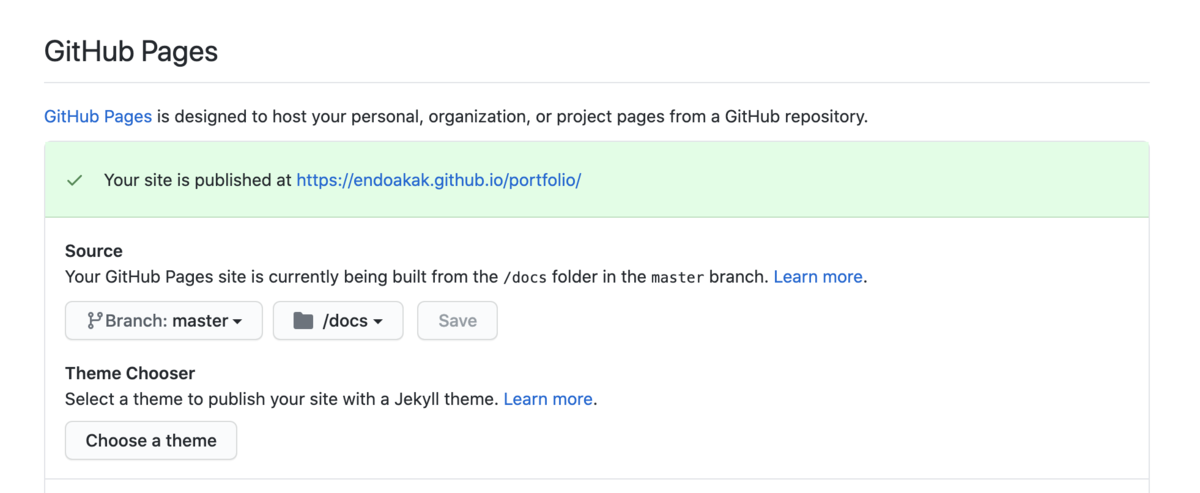Follow the blue GitHub Pages link

click(x=98, y=116)
